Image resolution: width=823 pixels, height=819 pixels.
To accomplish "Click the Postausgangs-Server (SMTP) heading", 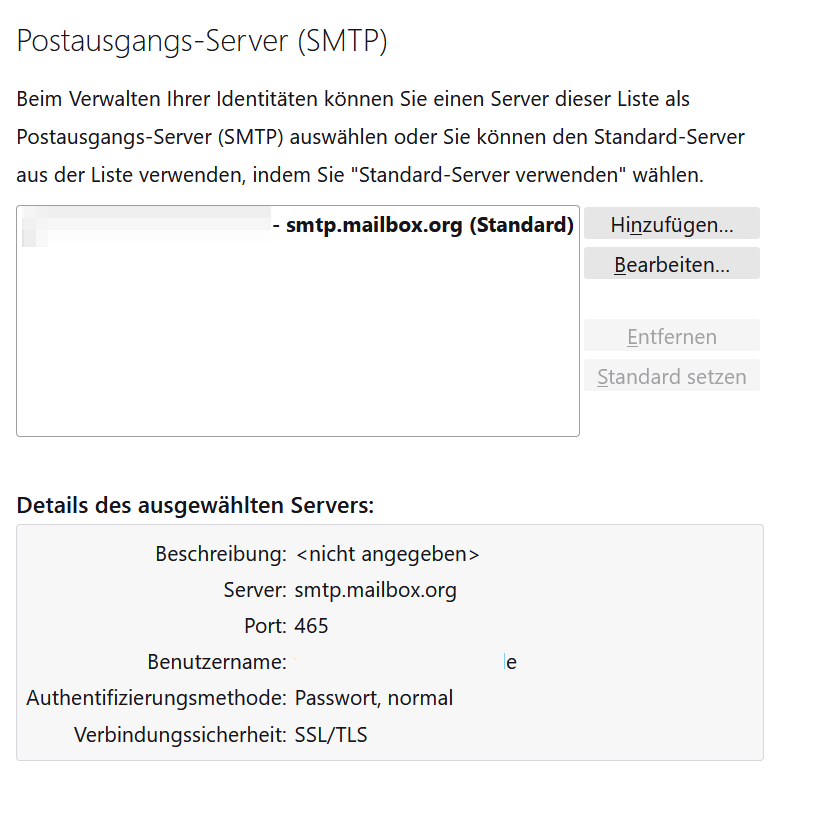I will 202,41.
